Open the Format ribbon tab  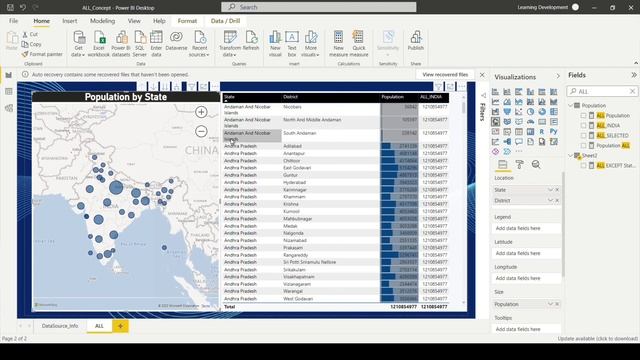point(187,21)
